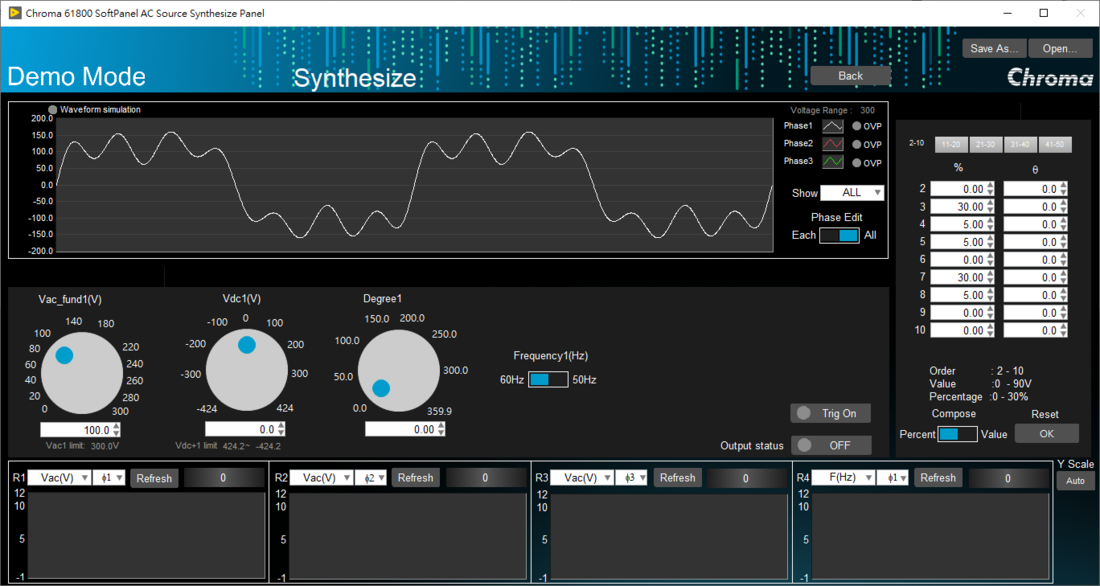Viewport: 1100px width, 586px height.
Task: Click the Waveform simulation indicator dot
Action: 53,110
